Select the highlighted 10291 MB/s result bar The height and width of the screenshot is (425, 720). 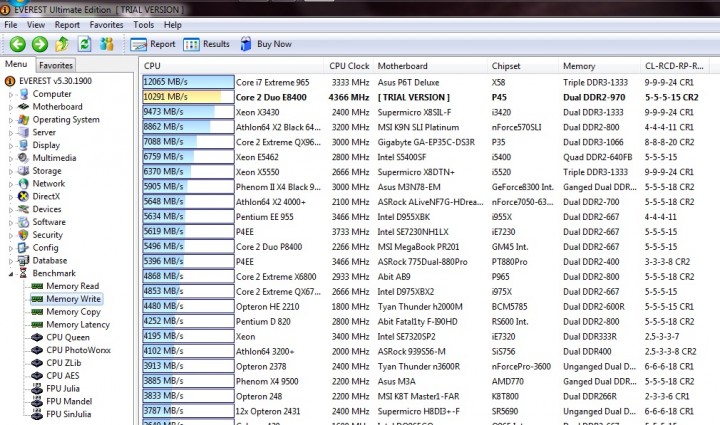188,97
